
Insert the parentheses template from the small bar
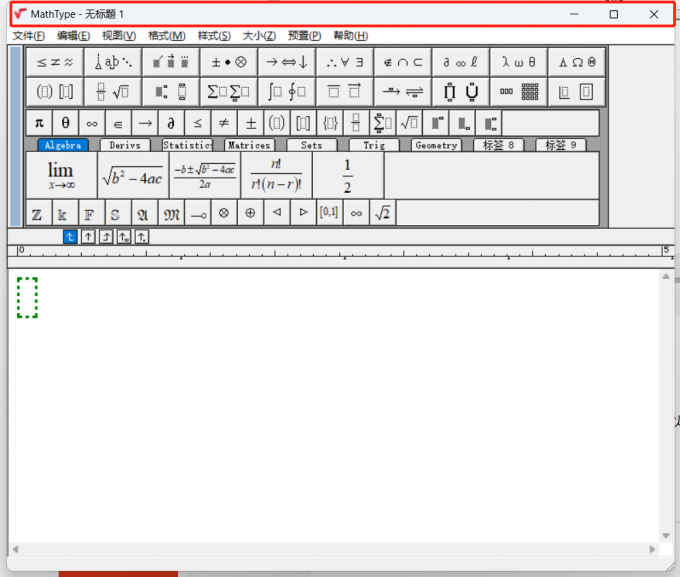click(277, 123)
